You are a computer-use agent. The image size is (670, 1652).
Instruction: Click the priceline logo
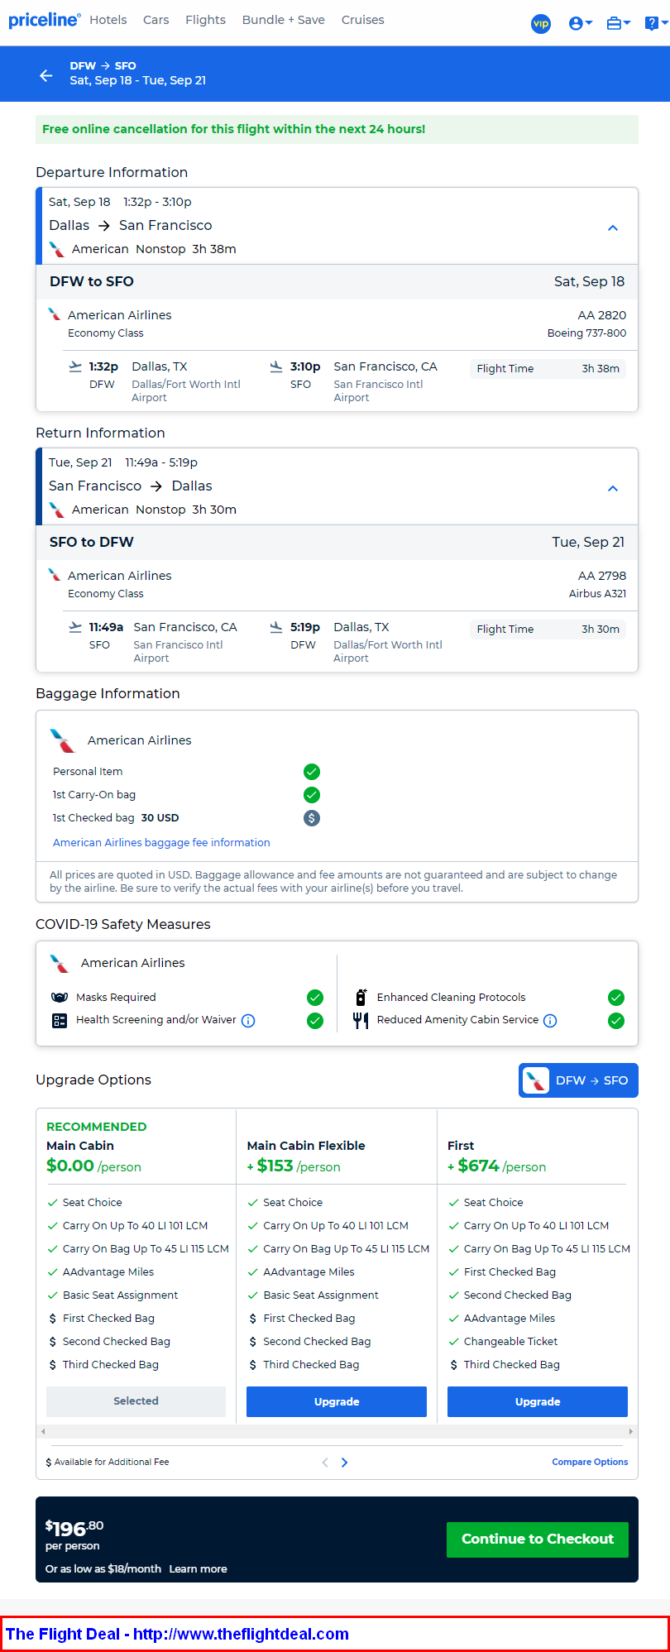(44, 20)
